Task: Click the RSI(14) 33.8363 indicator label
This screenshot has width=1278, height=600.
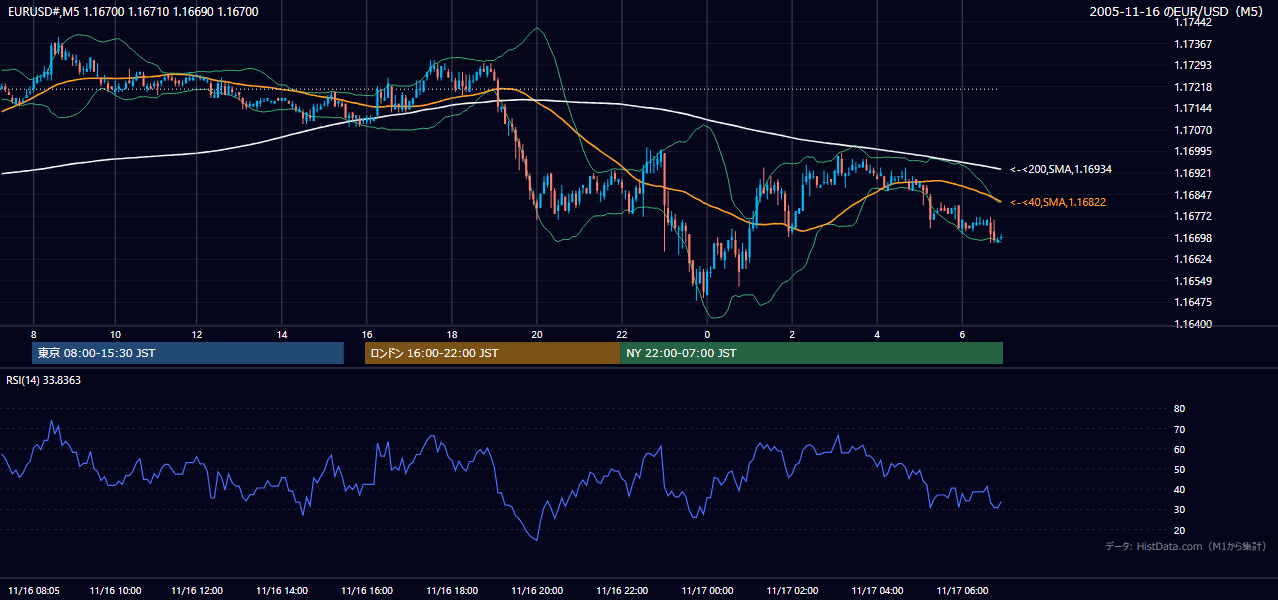Action: [x=44, y=380]
